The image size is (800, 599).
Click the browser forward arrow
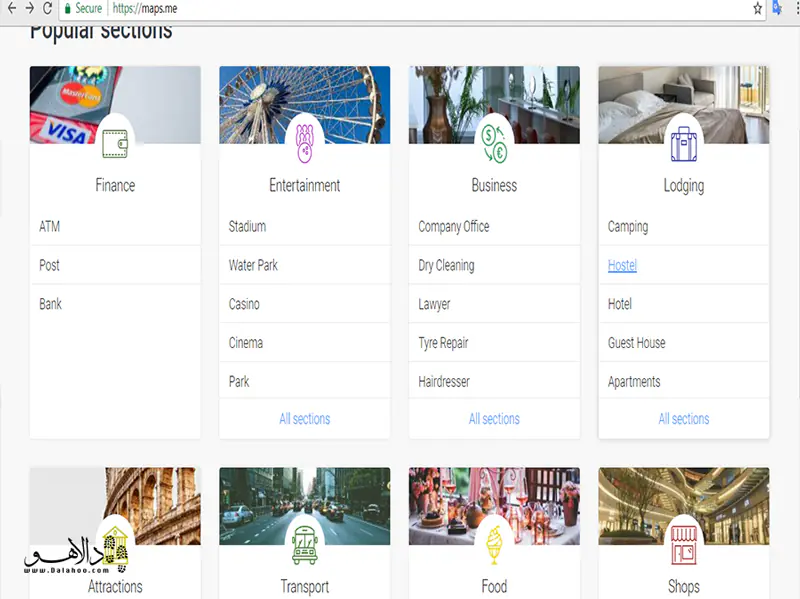[x=30, y=8]
